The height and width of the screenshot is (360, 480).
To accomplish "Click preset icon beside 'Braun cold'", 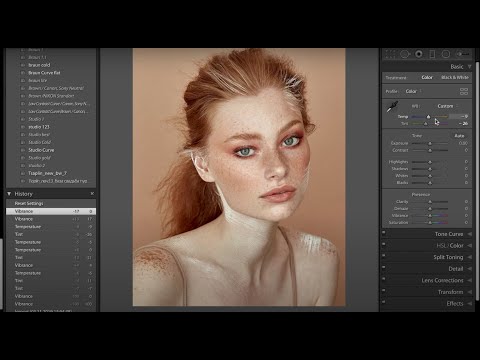I will point(23,65).
